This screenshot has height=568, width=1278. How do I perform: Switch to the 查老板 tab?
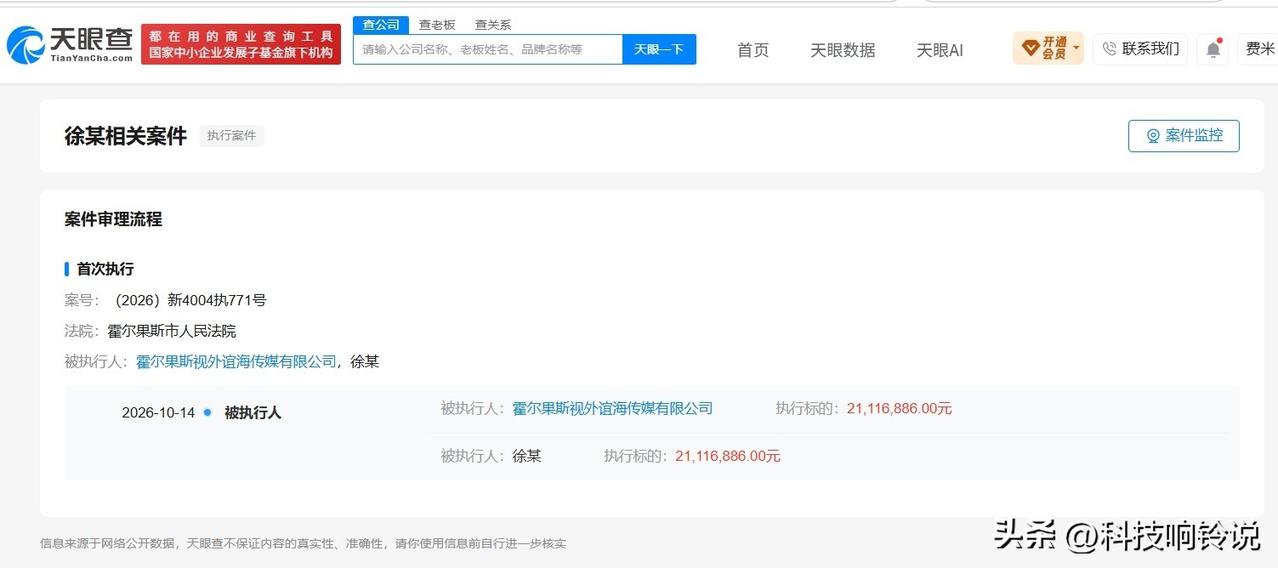pos(437,25)
